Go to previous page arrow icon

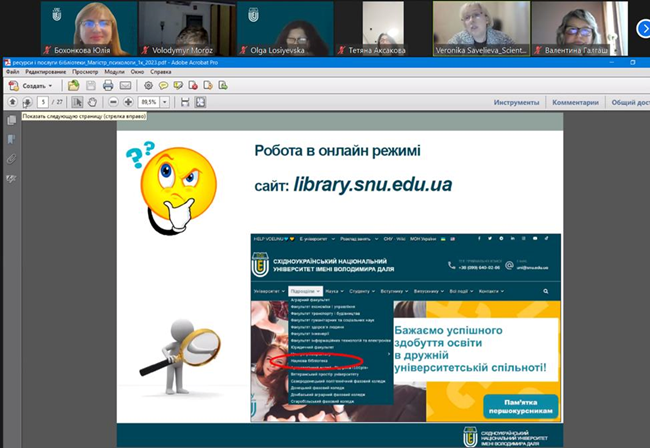coord(12,102)
